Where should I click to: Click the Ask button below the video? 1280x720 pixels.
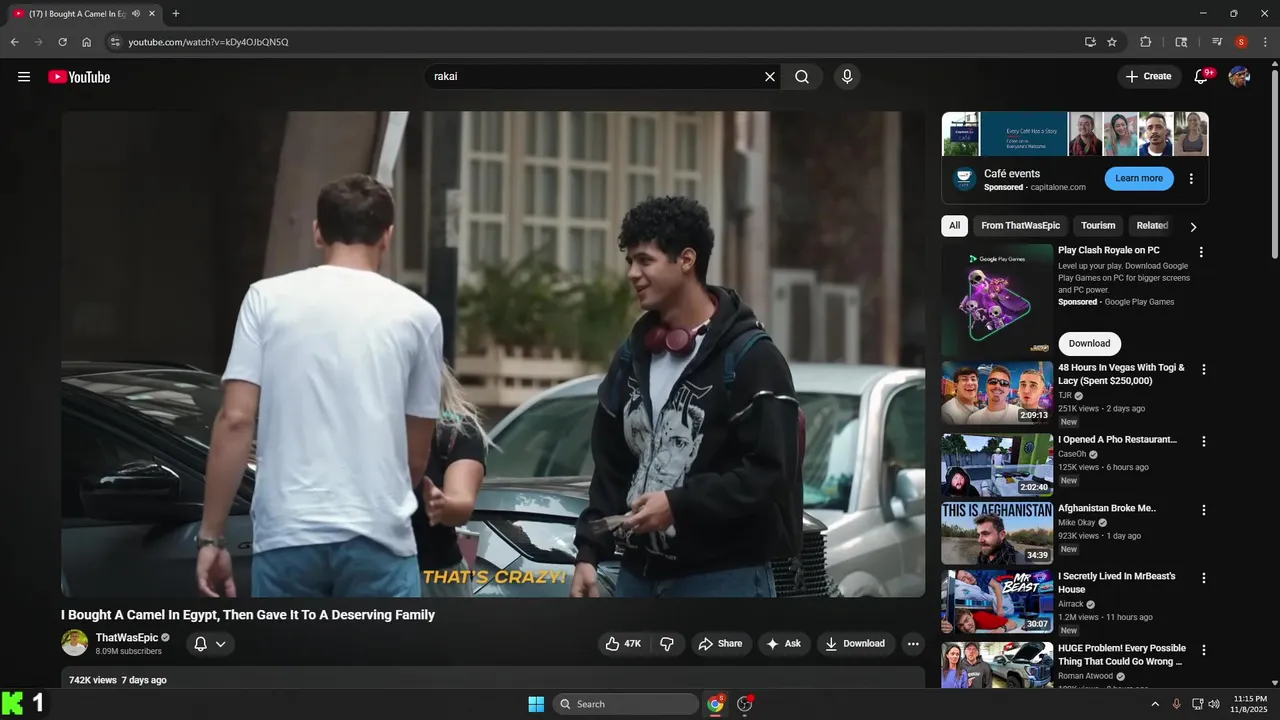tap(784, 644)
